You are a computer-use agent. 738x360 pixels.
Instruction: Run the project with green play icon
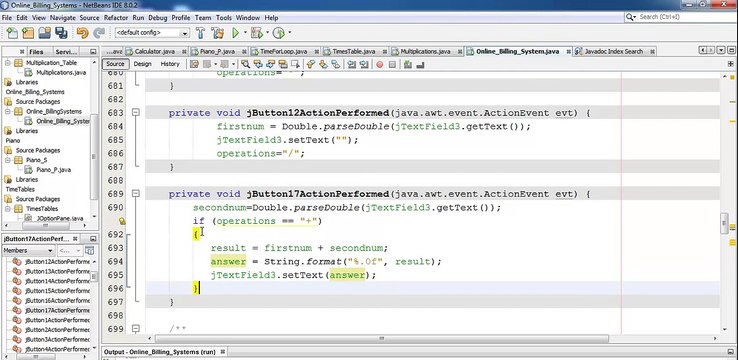point(235,33)
